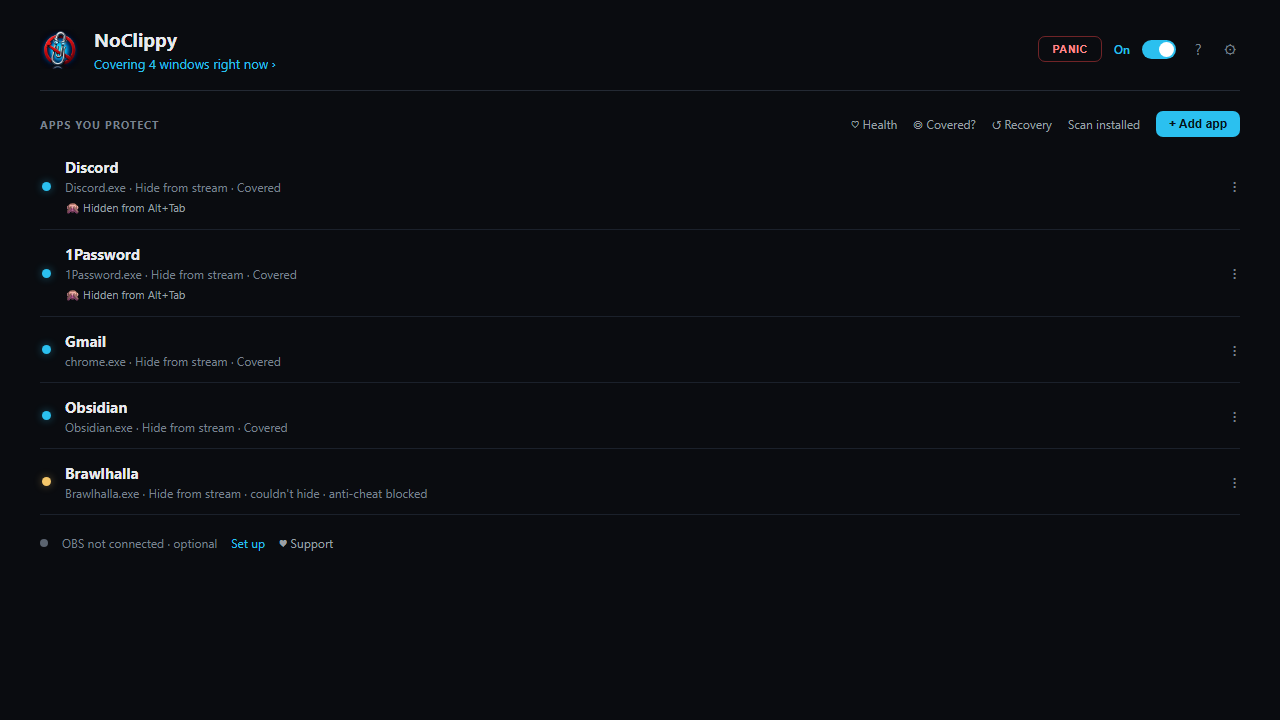Open Obsidian row's three-dot menu
Image resolution: width=1280 pixels, height=720 pixels.
point(1234,417)
